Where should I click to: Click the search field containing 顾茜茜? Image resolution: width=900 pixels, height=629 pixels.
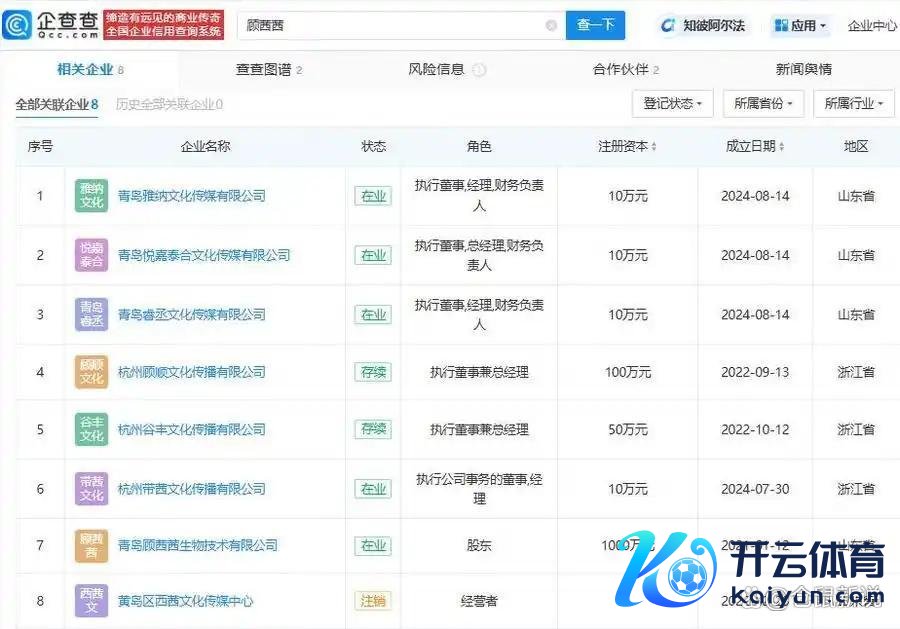point(390,26)
